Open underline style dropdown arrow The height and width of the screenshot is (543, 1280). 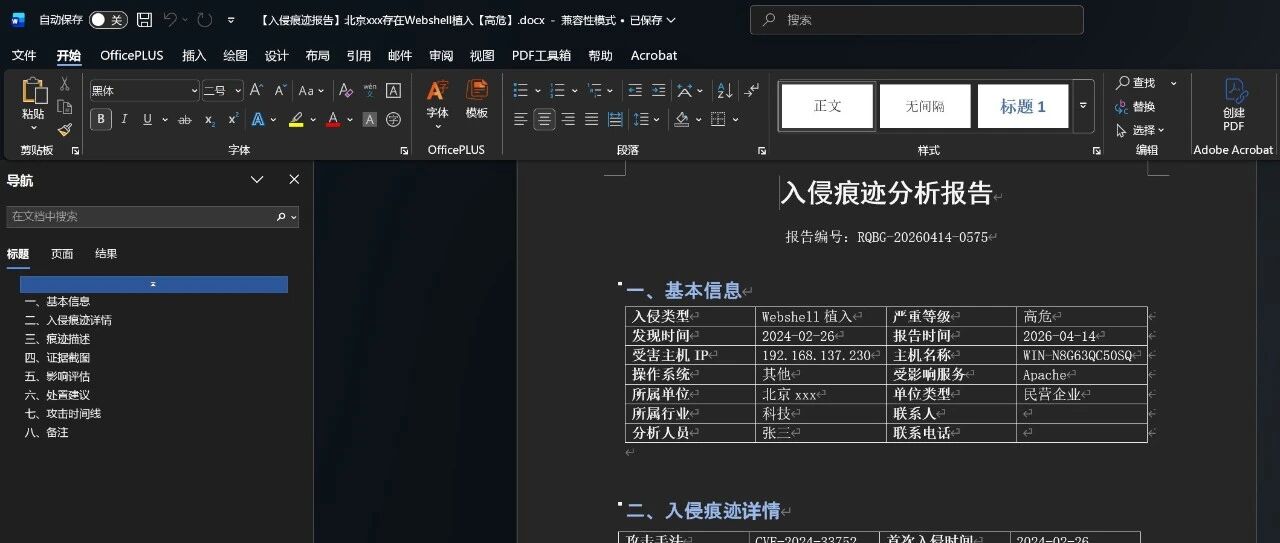pos(164,120)
